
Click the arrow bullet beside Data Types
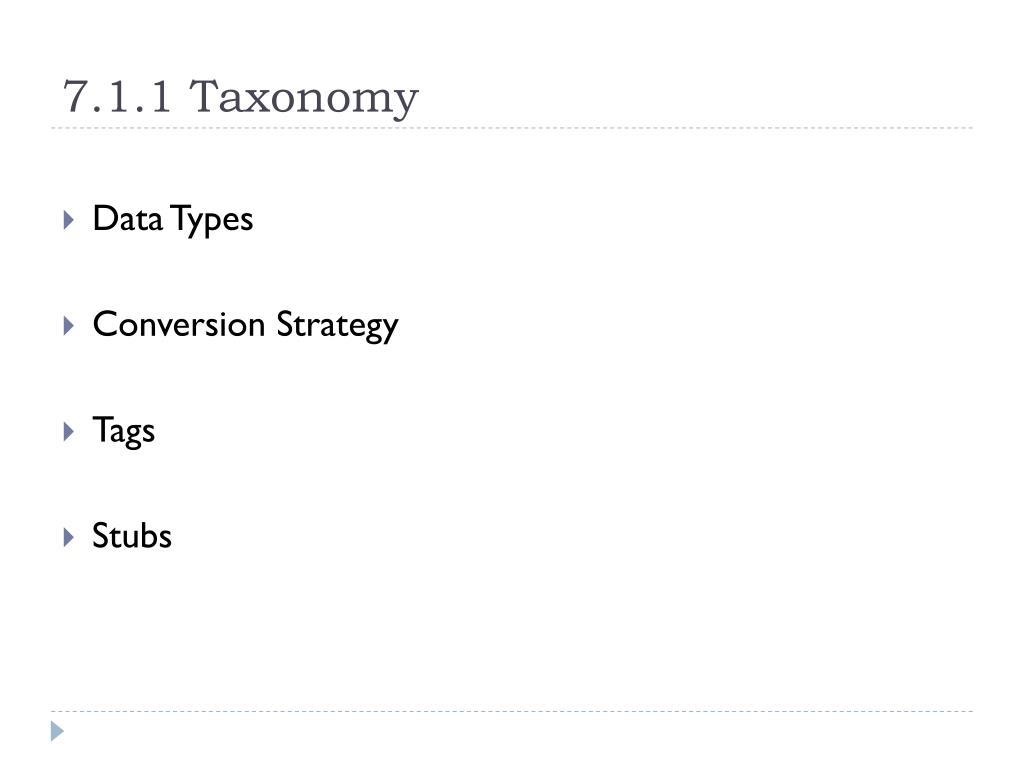coord(69,220)
